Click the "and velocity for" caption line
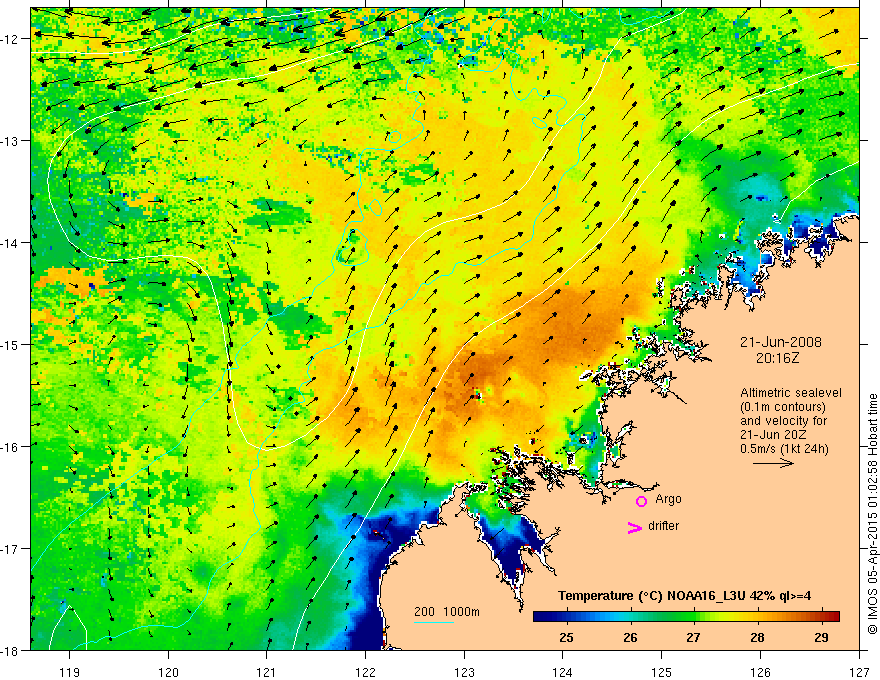 click(783, 421)
